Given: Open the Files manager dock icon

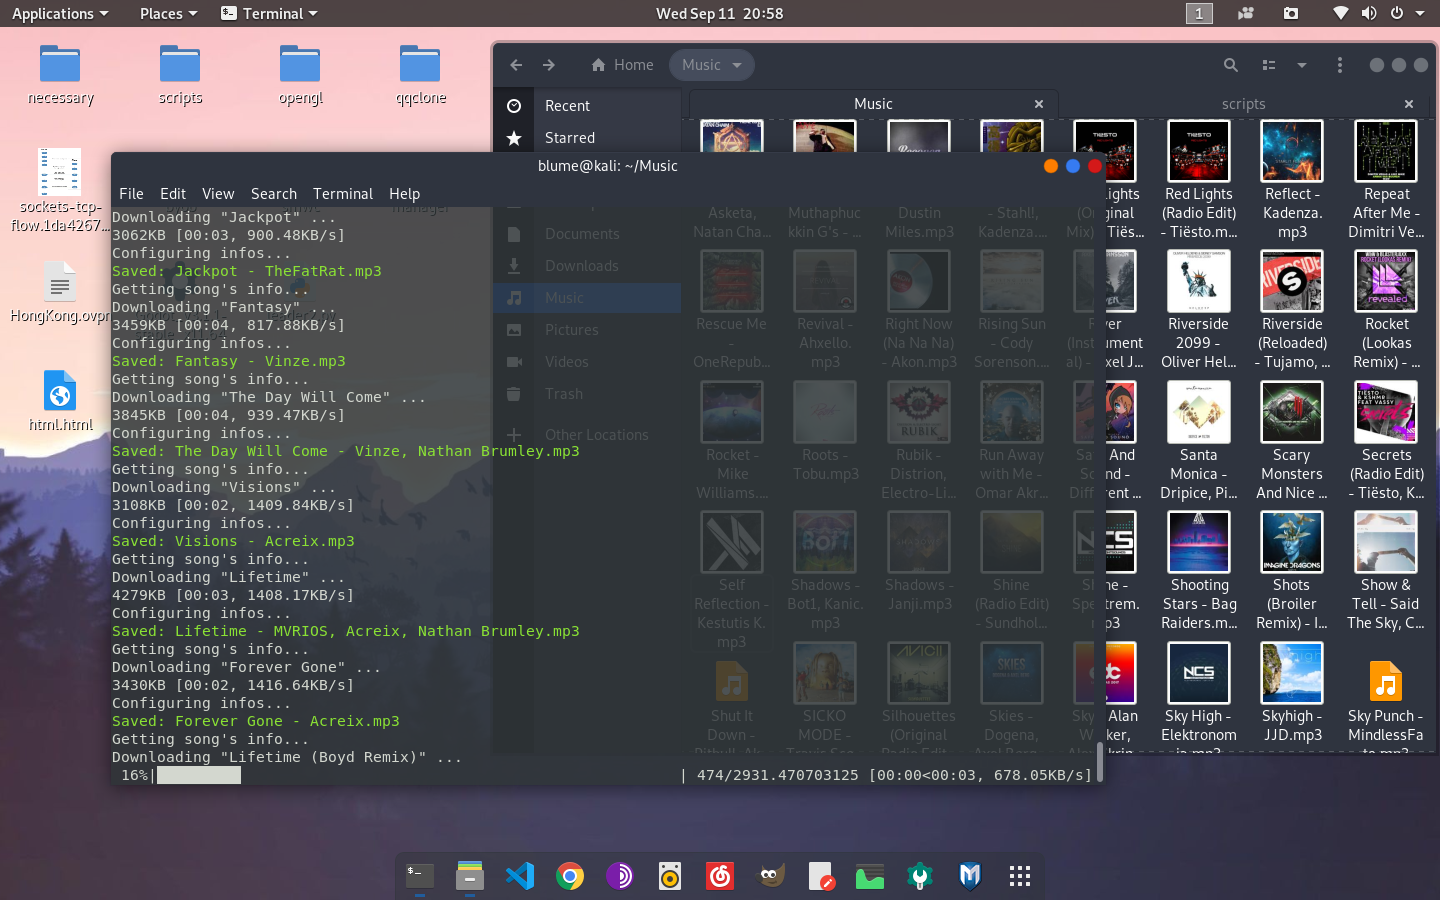Looking at the screenshot, I should pos(470,877).
